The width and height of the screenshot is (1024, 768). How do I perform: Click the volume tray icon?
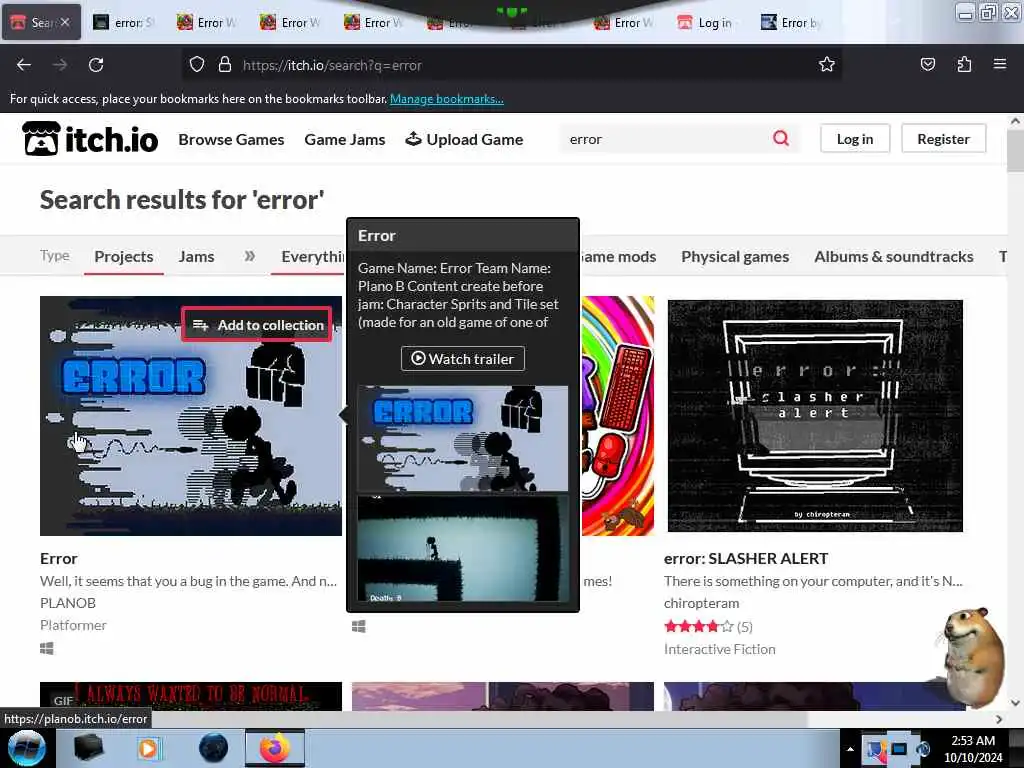point(923,749)
